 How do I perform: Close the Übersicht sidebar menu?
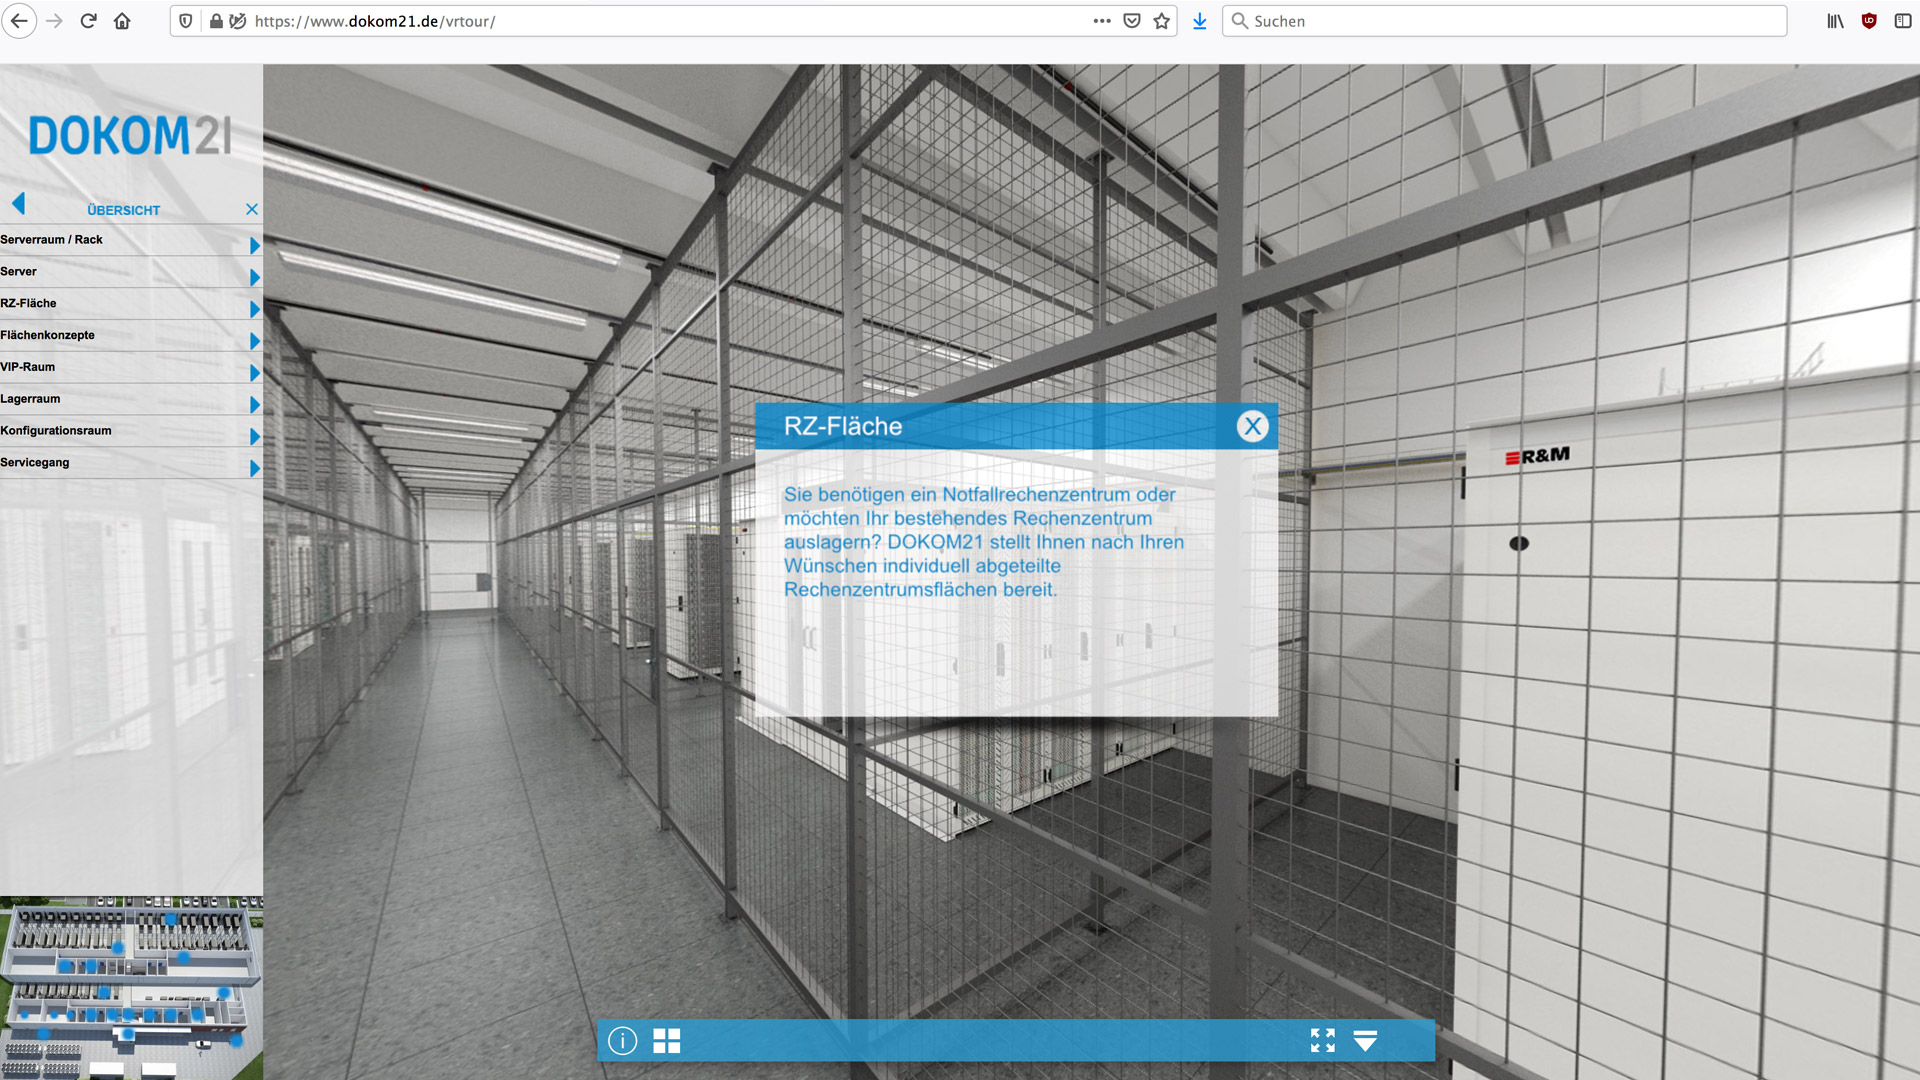[x=252, y=209]
